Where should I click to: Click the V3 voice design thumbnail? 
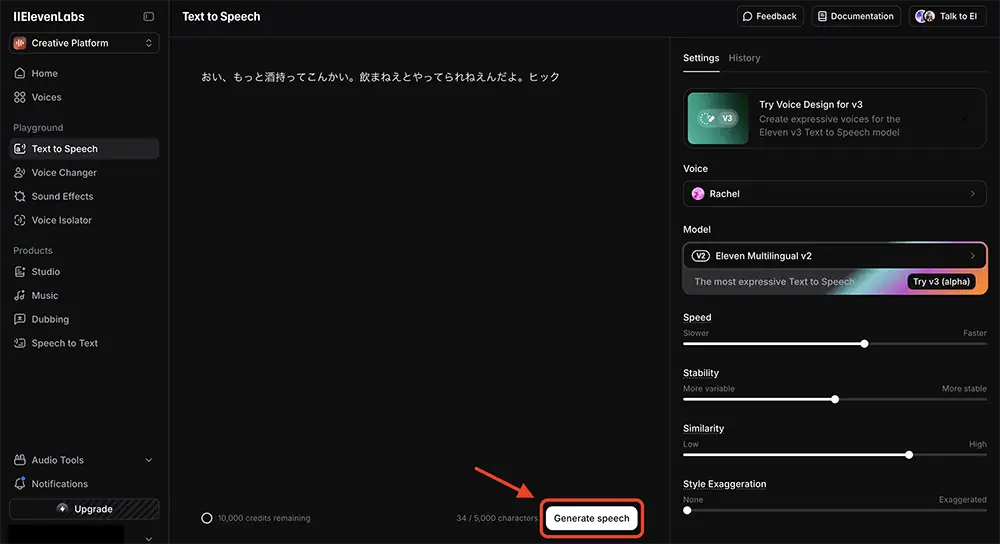coord(718,119)
